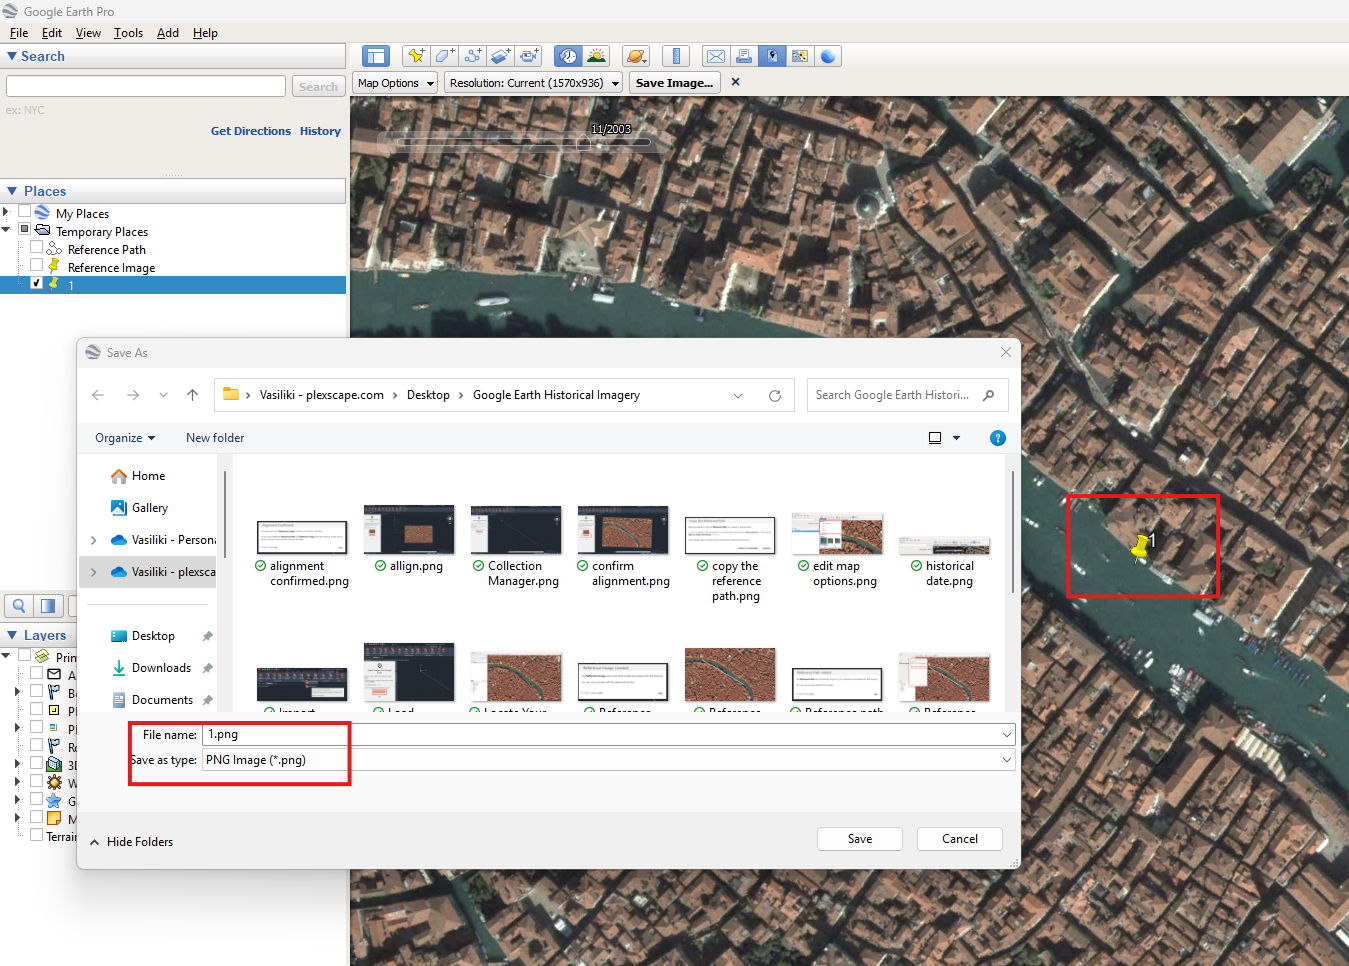Open the Map Options dropdown

click(396, 83)
